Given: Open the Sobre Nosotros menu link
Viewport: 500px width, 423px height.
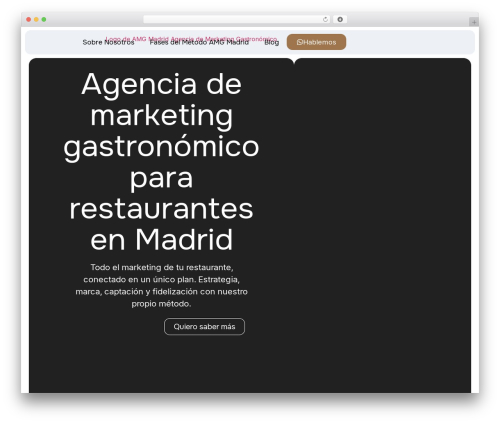Looking at the screenshot, I should pos(108,42).
